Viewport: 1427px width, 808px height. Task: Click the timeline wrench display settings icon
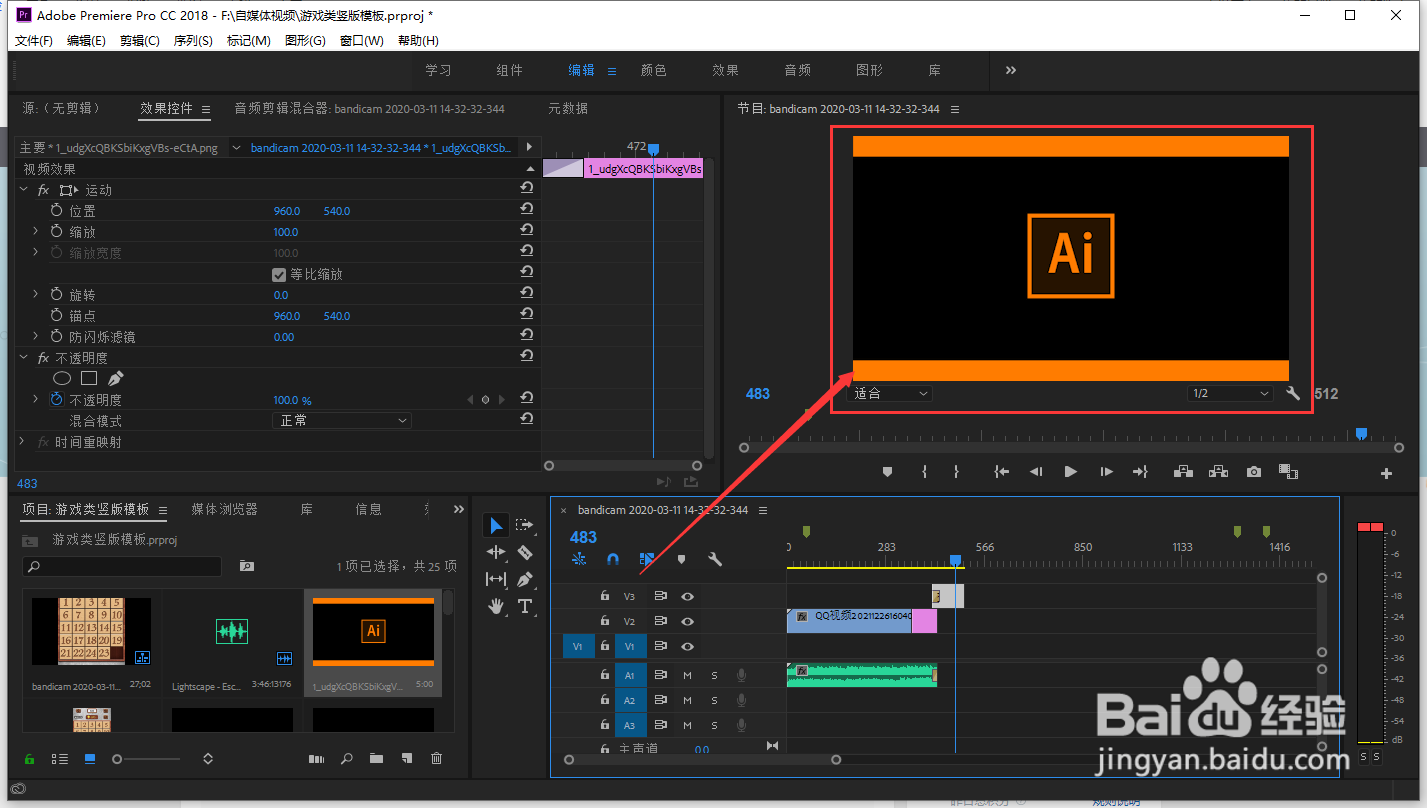pos(715,560)
